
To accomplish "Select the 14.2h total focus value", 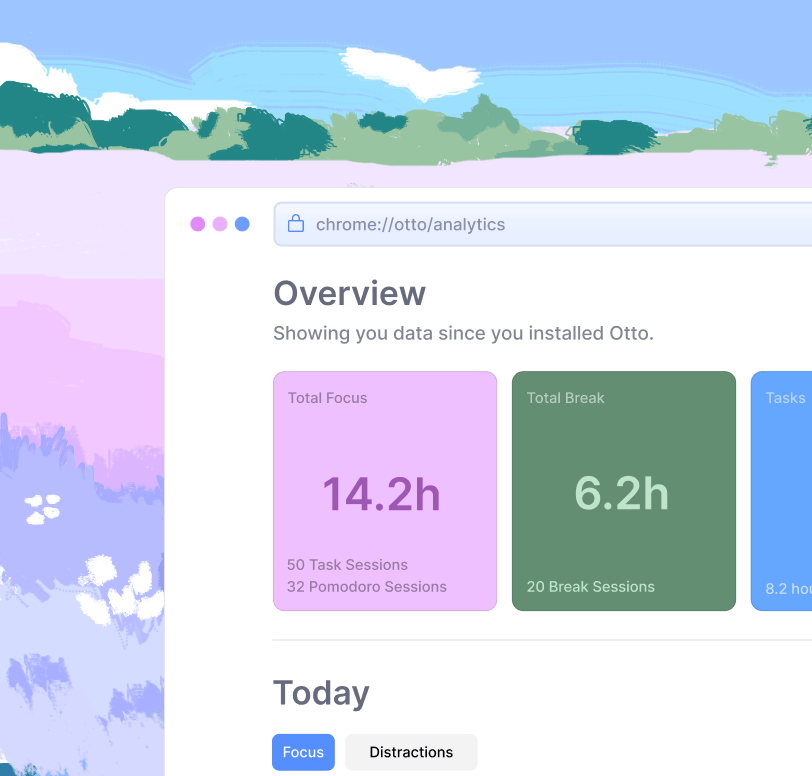I will coord(381,494).
